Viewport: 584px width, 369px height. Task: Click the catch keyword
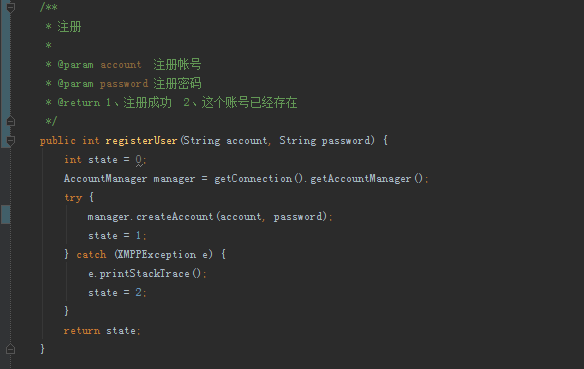coord(91,255)
